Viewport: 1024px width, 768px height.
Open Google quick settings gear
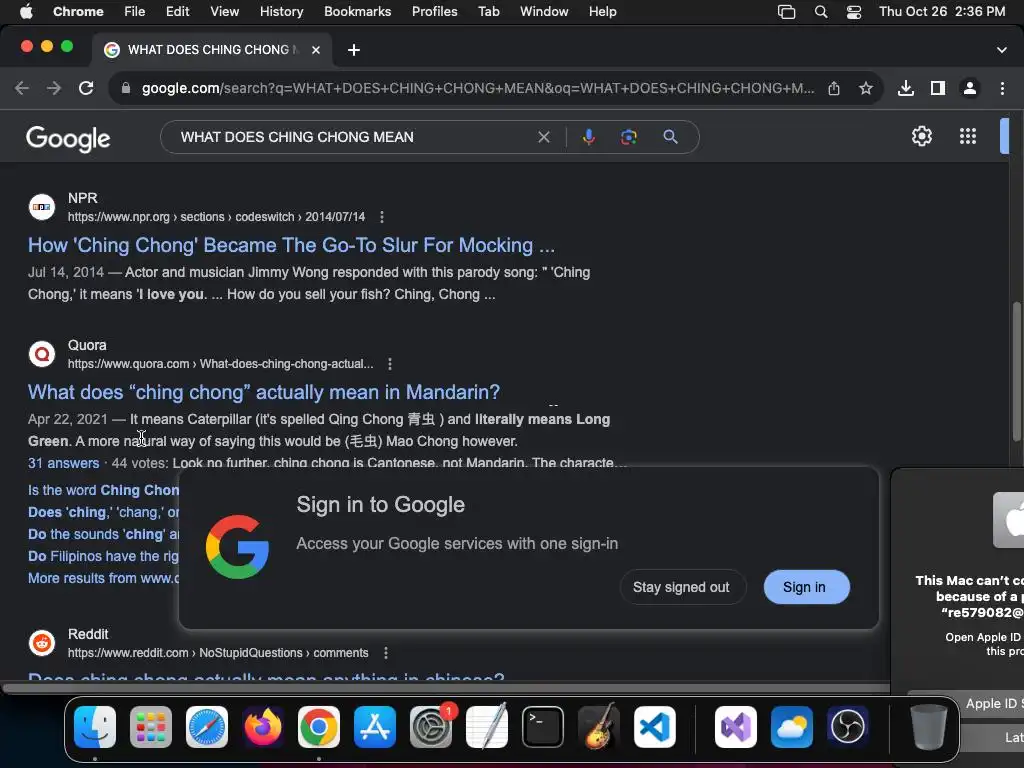point(921,136)
